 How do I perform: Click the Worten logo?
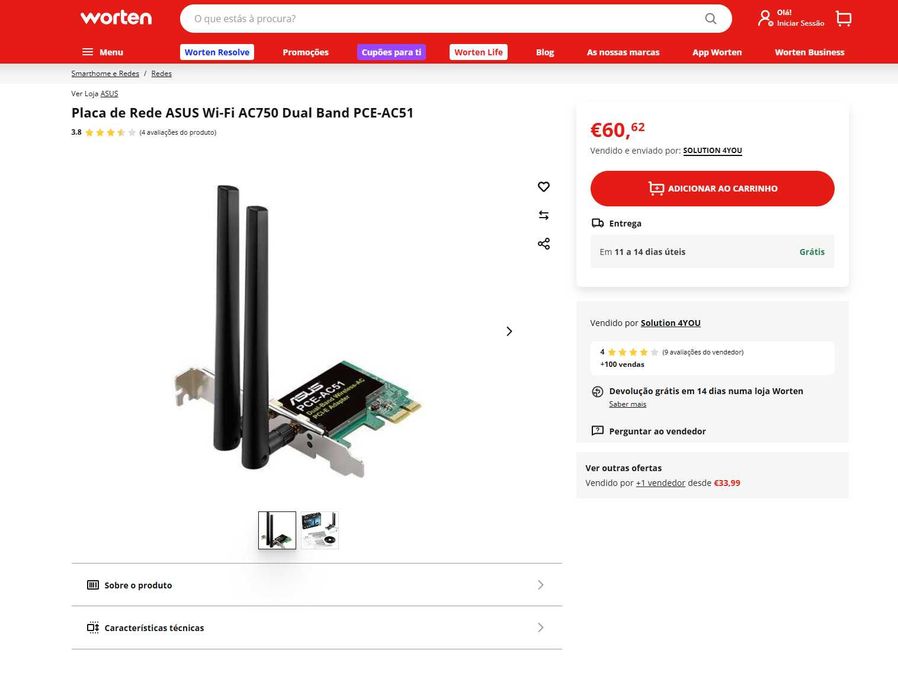[116, 18]
